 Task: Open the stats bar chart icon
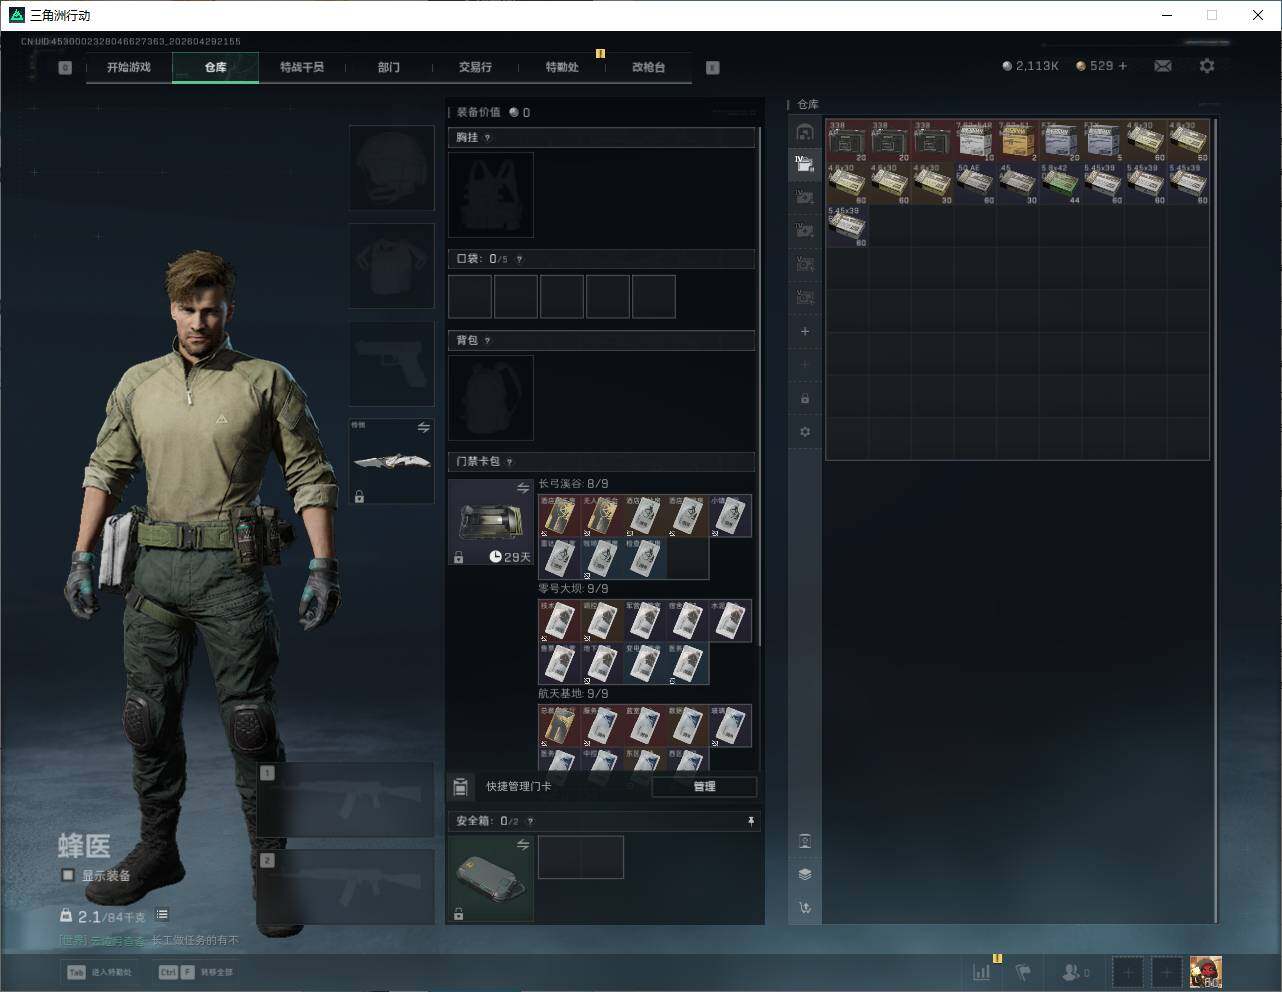pyautogui.click(x=983, y=972)
